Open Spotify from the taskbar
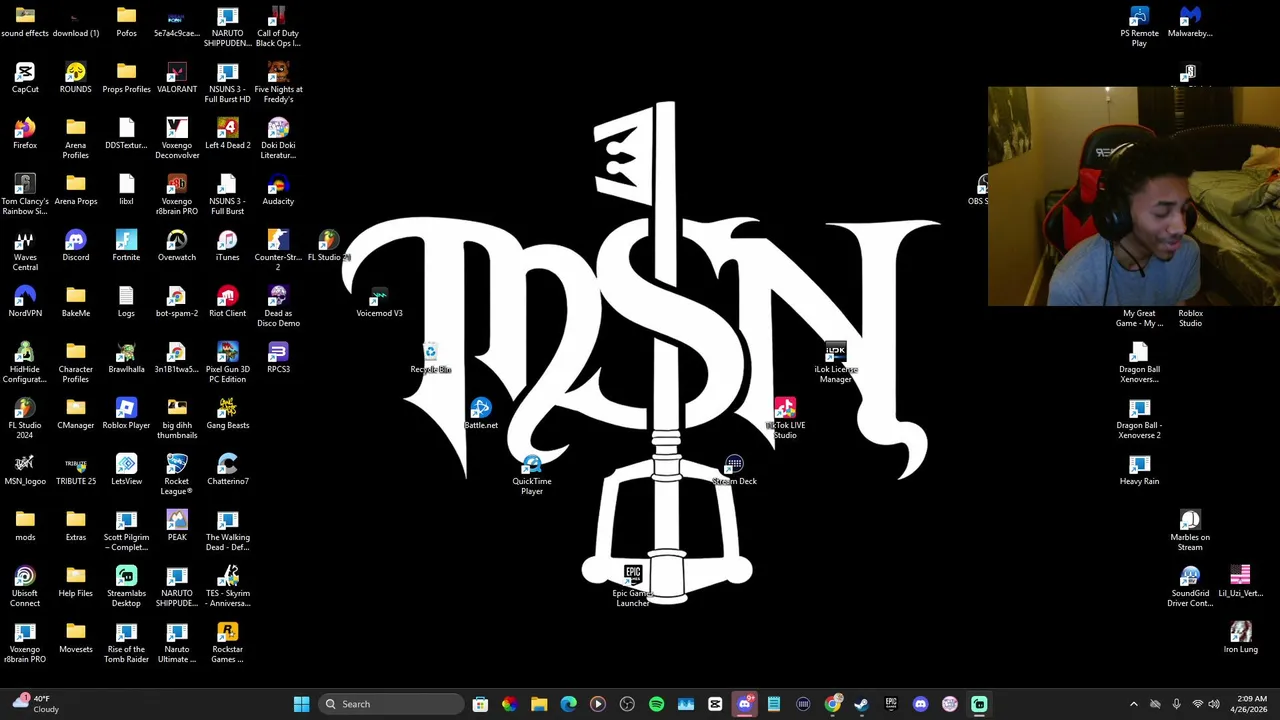 click(657, 704)
